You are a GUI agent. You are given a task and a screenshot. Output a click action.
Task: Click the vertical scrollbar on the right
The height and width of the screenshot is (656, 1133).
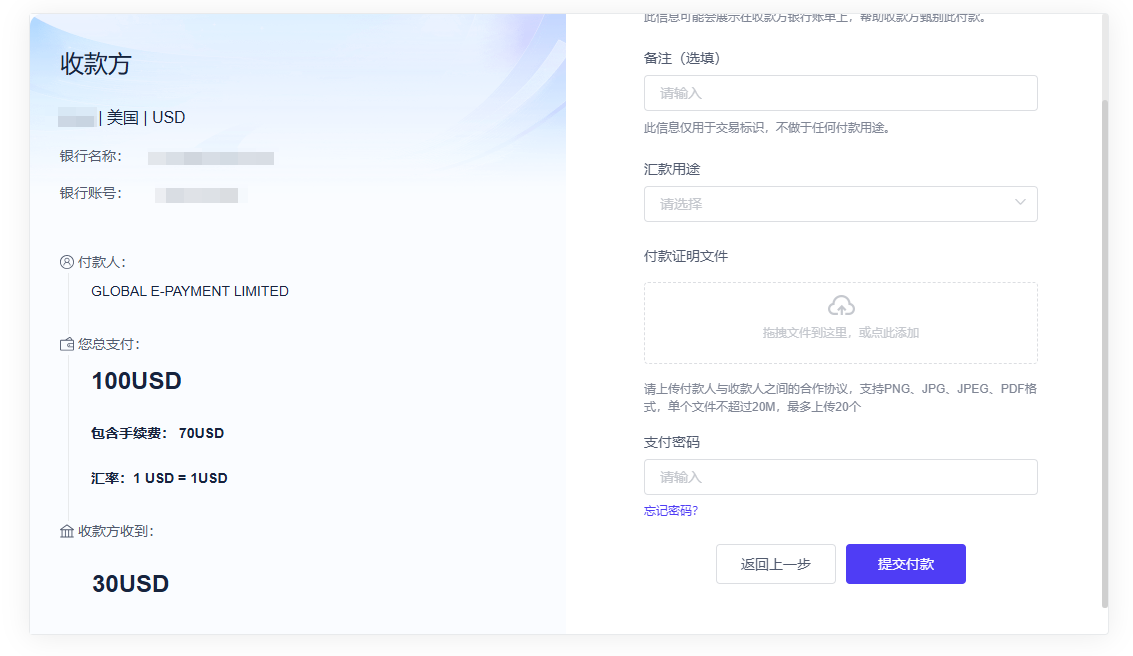[x=1104, y=350]
